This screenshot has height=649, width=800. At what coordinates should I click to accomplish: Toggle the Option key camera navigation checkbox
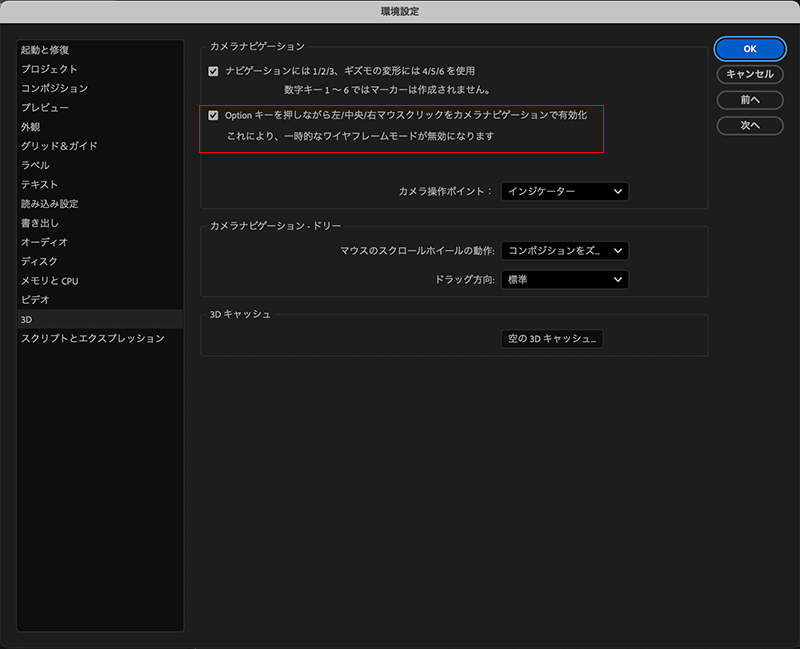click(x=213, y=116)
